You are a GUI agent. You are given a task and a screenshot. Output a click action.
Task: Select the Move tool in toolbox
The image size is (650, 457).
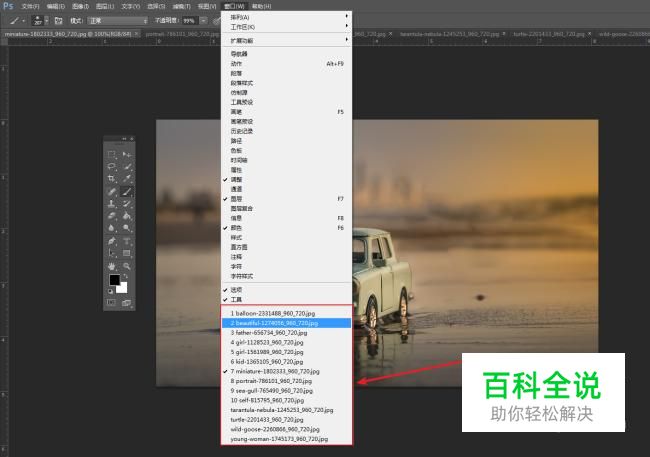[x=127, y=154]
